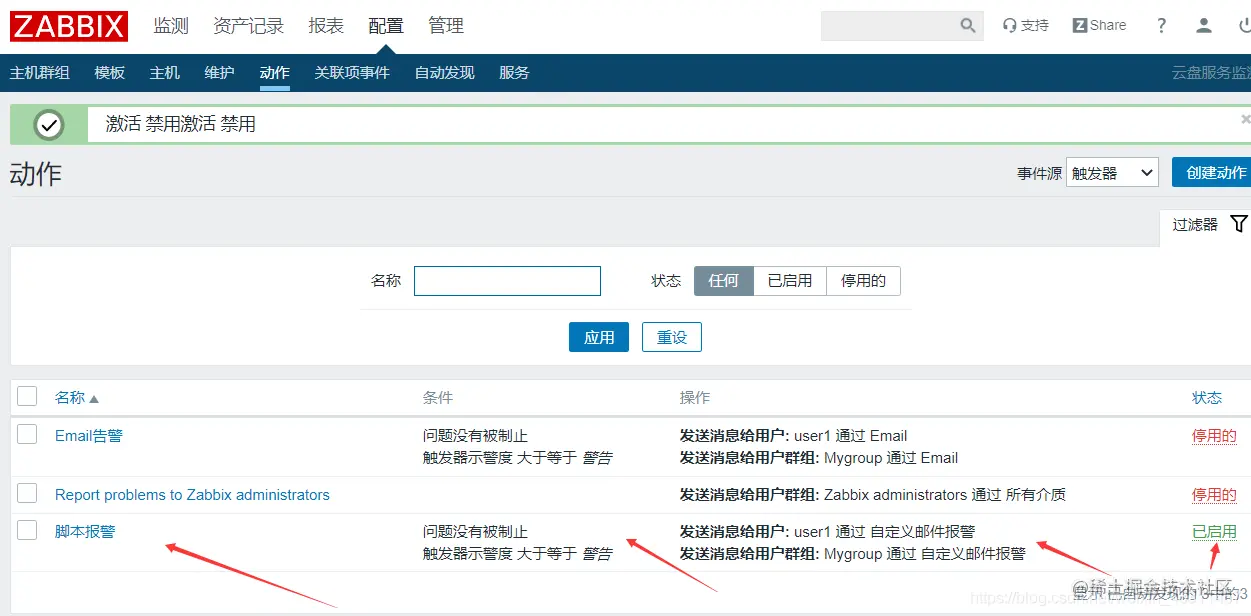Image resolution: width=1251 pixels, height=616 pixels.
Task: Go to 关联项事件 submenu
Action: tap(352, 73)
